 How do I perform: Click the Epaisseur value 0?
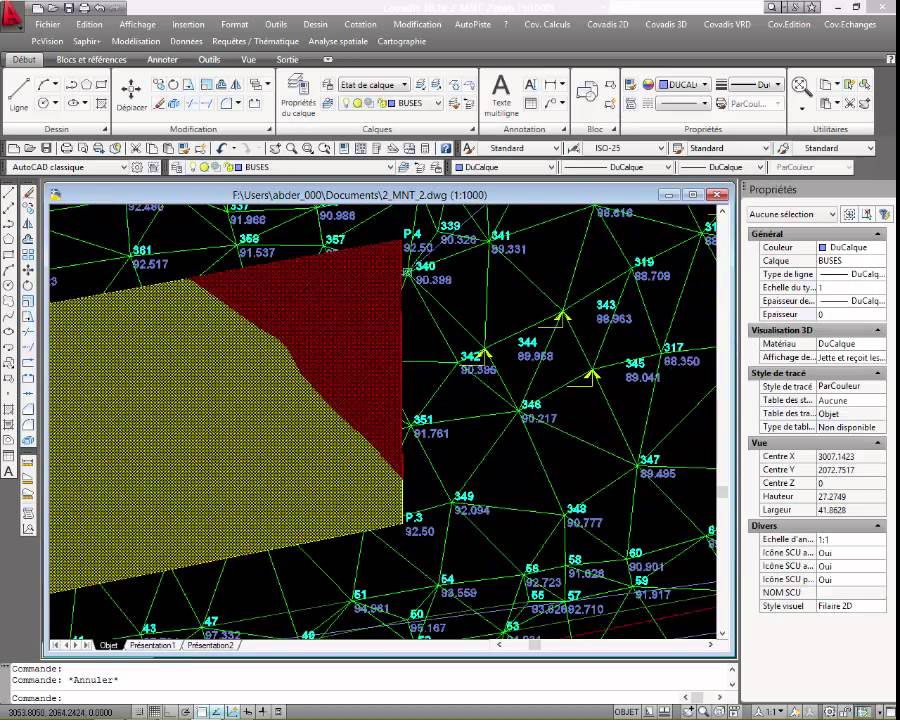click(851, 315)
